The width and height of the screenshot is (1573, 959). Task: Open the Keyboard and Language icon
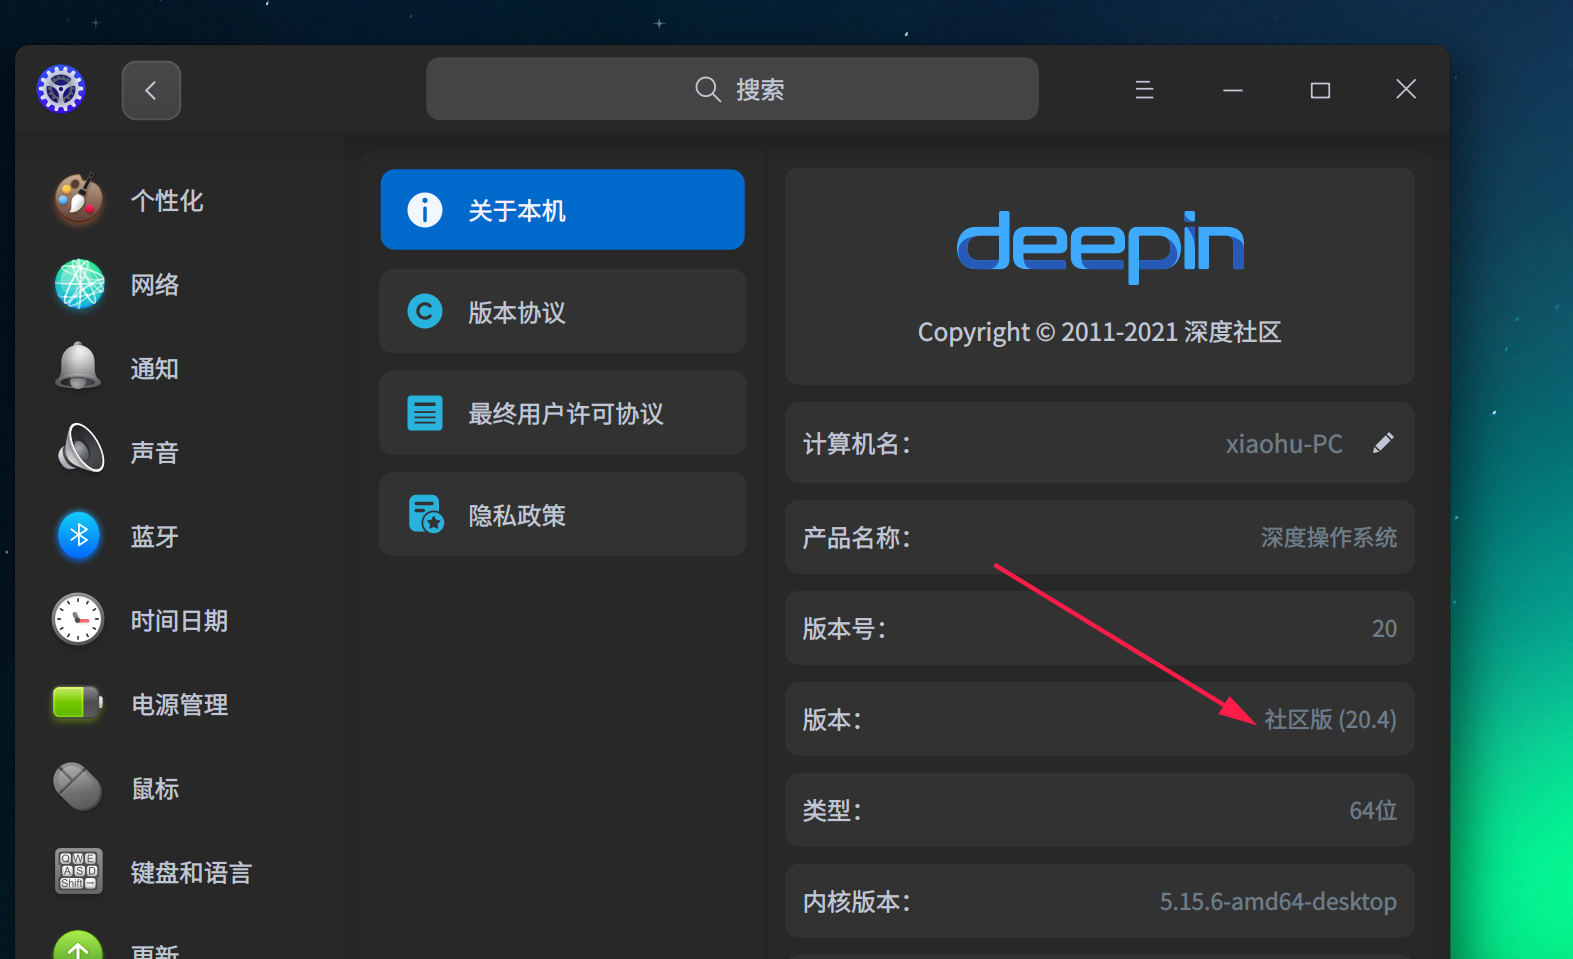coord(78,870)
